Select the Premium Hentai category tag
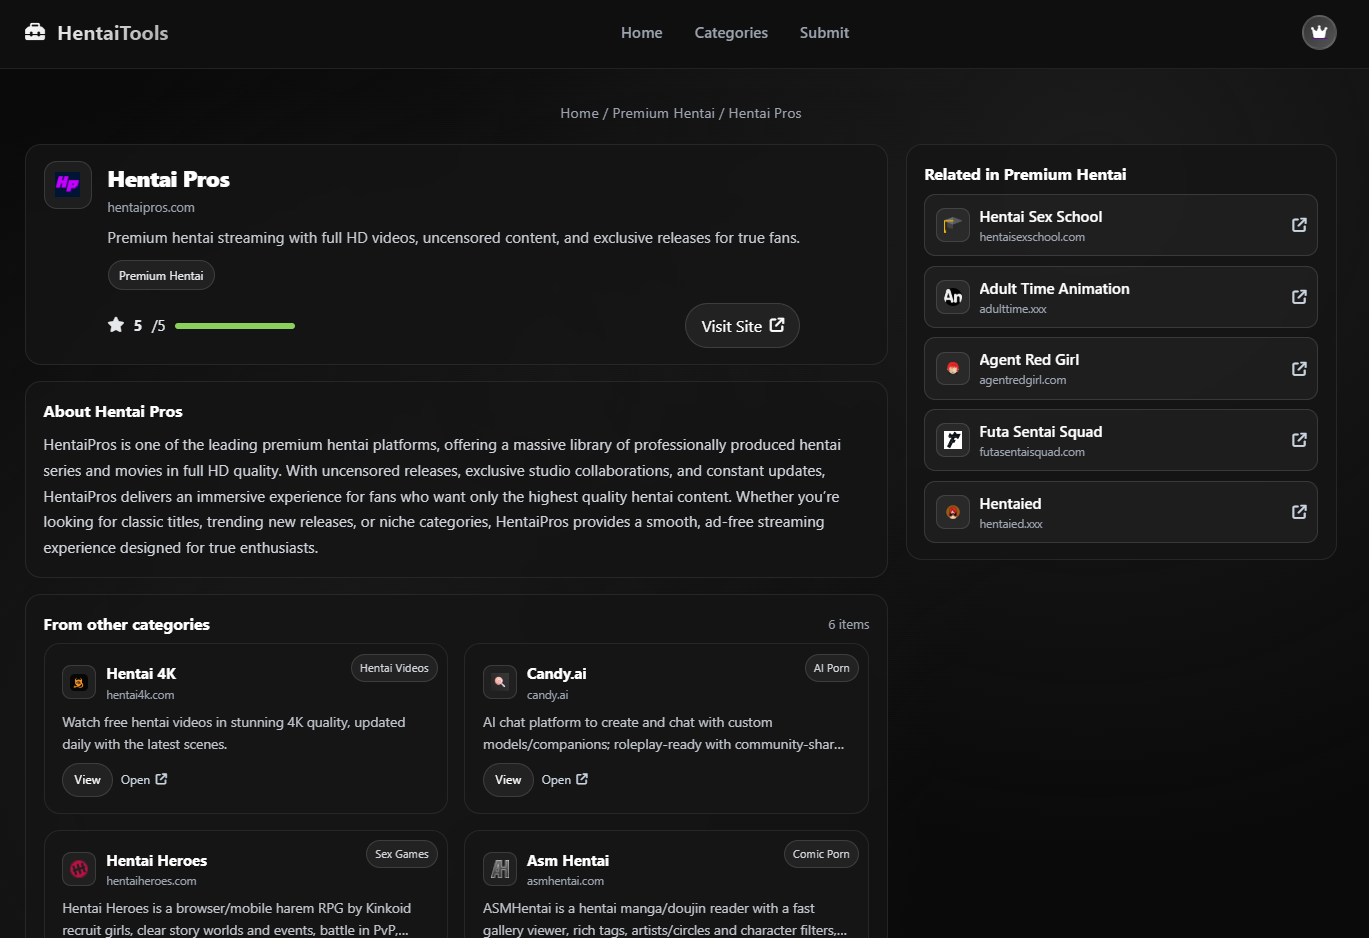Viewport: 1369px width, 938px height. (x=161, y=276)
